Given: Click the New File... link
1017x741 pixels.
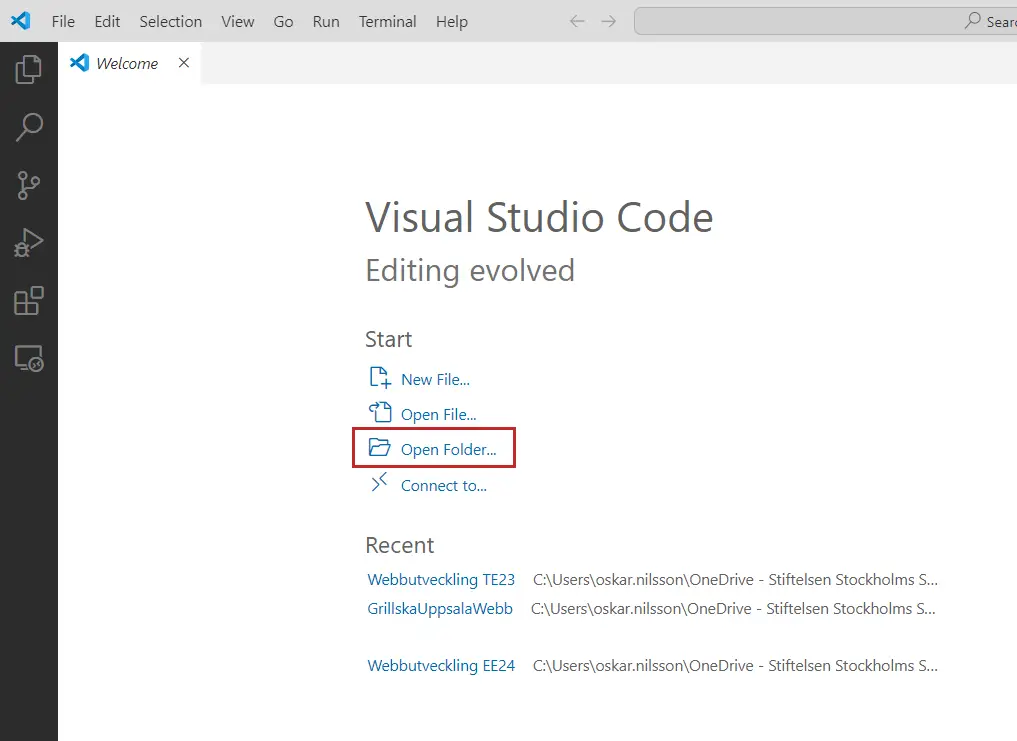Looking at the screenshot, I should 434,379.
